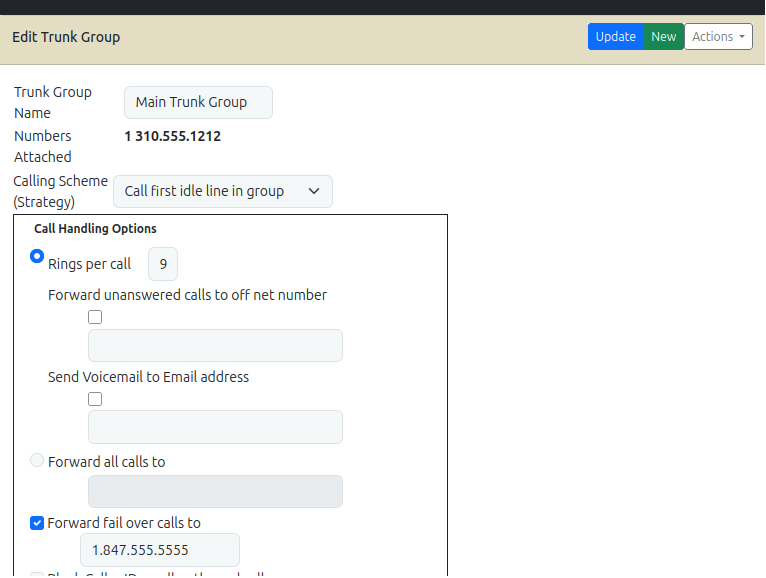766x578 pixels.
Task: Click the attached number 1 310.555.1212
Action: click(172, 136)
